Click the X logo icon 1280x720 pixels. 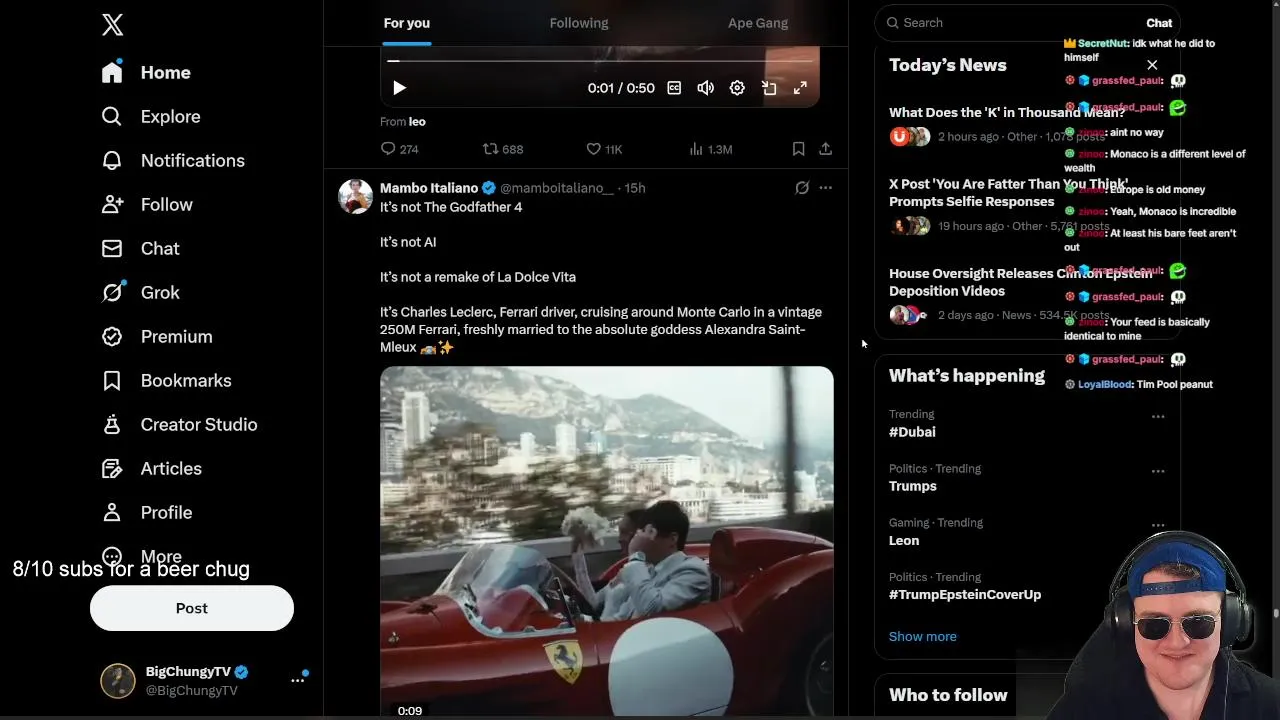[x=112, y=25]
